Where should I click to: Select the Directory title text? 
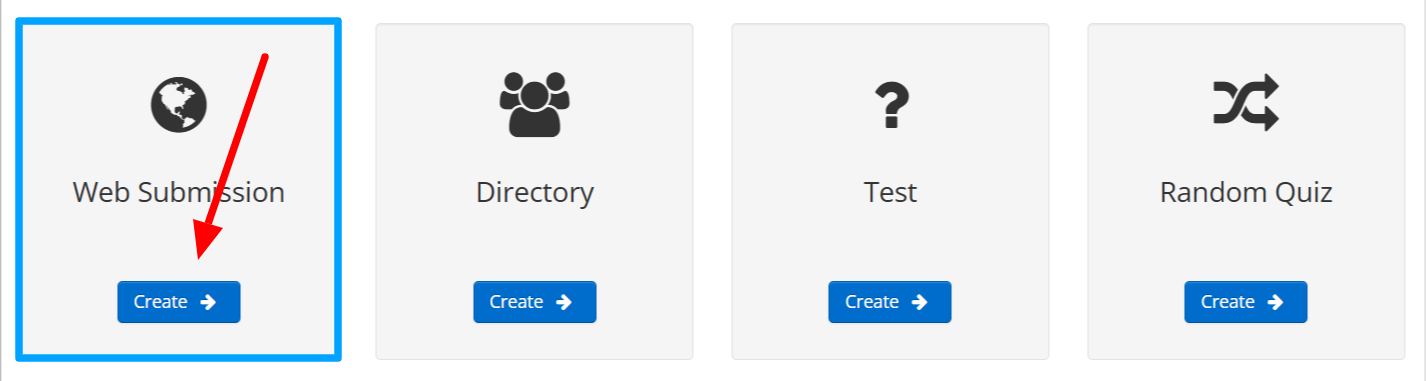pos(535,192)
